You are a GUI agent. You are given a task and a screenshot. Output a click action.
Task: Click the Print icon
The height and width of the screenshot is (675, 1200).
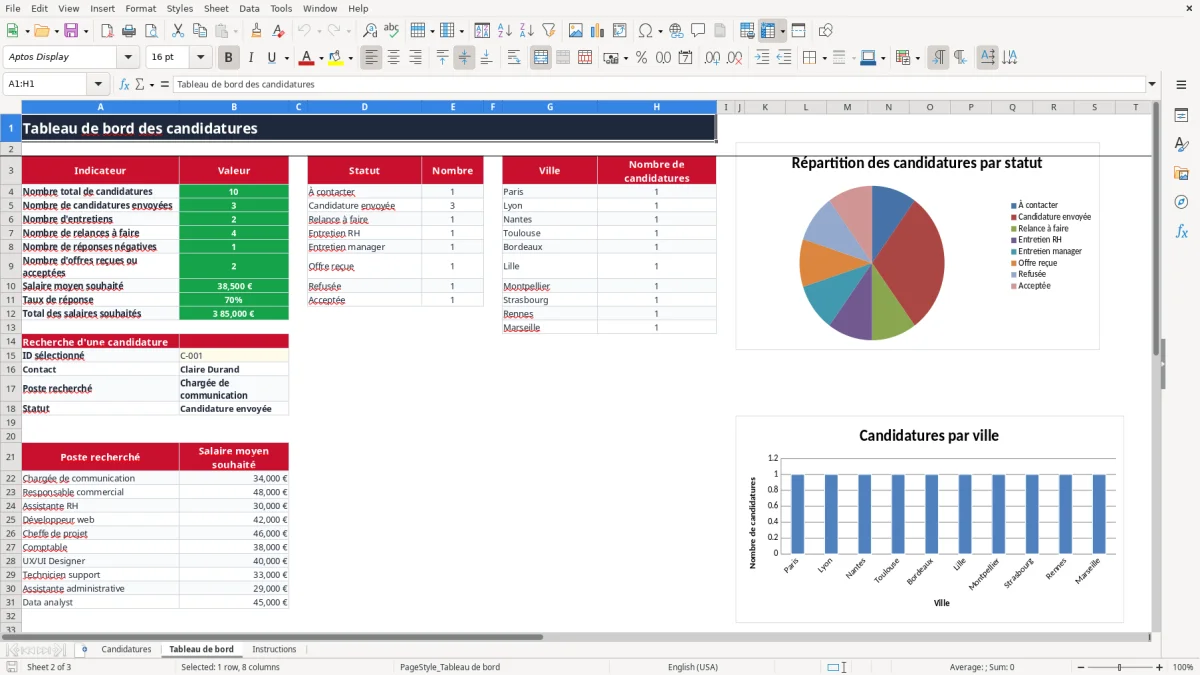click(x=128, y=31)
